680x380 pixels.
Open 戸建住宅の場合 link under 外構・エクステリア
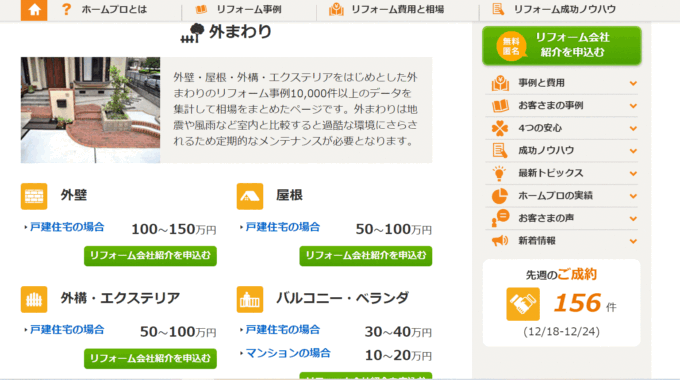[67, 330]
